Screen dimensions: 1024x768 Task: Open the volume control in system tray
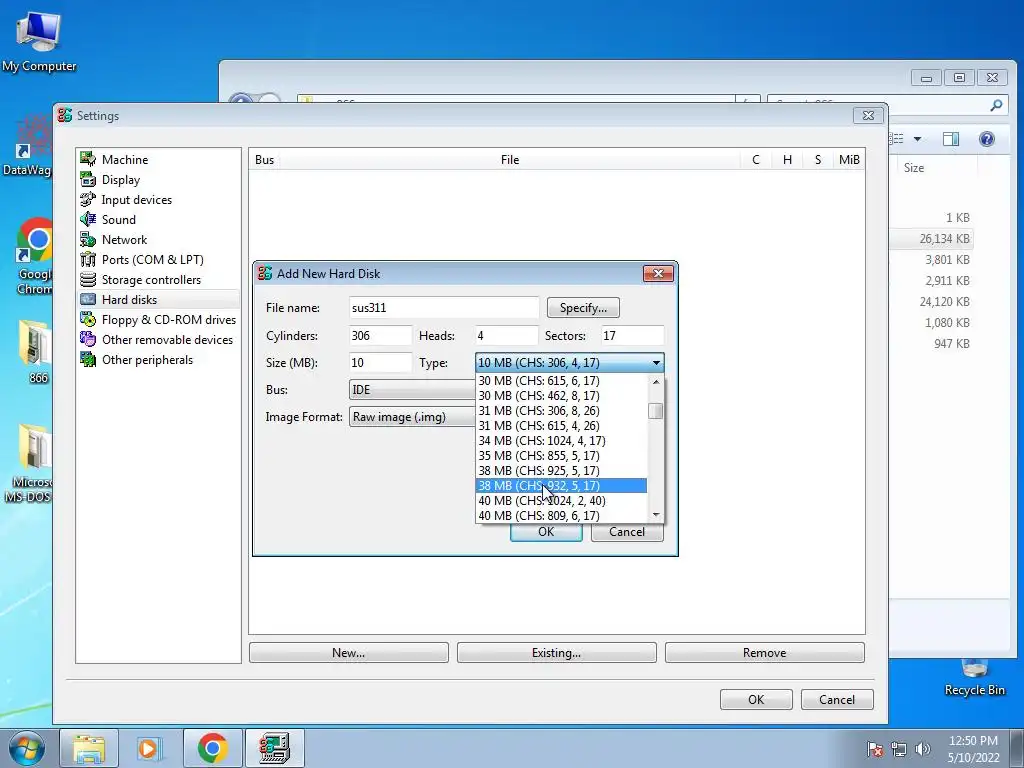tap(922, 749)
